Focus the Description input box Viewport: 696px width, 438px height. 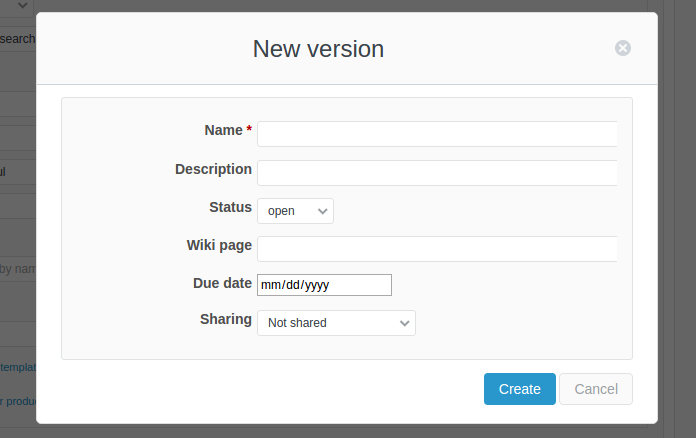(437, 172)
